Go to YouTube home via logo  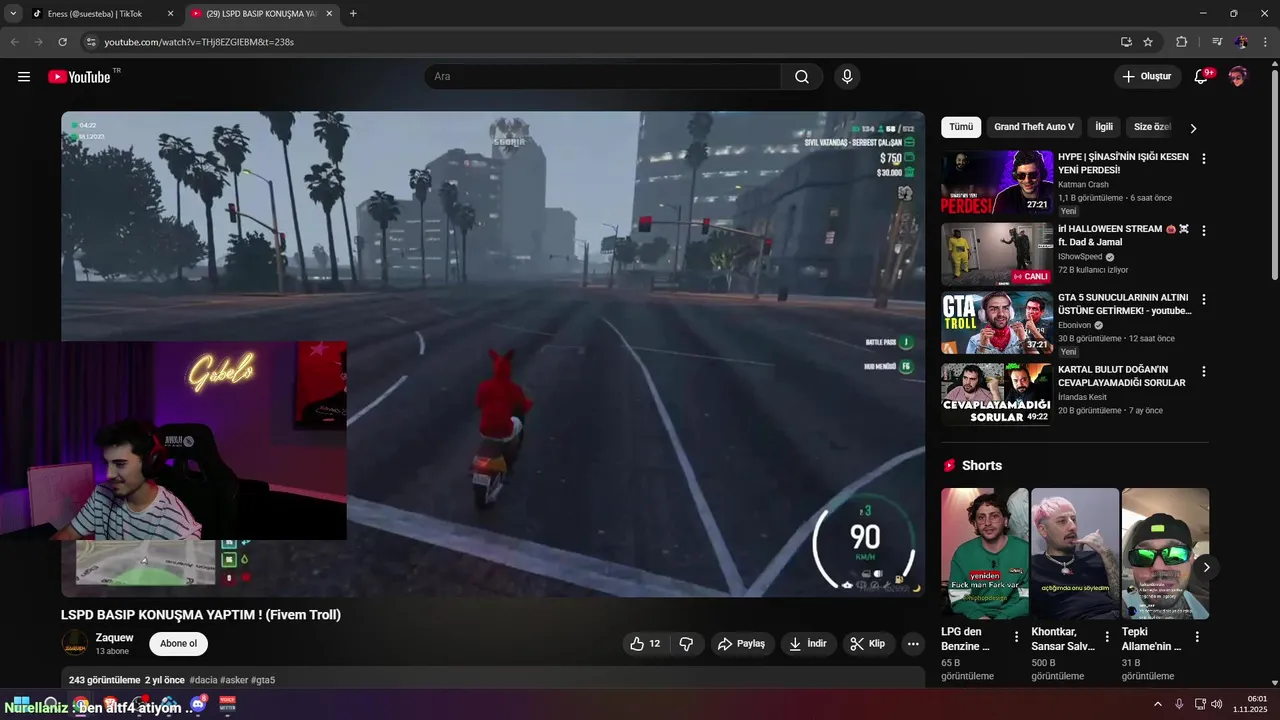pos(79,77)
